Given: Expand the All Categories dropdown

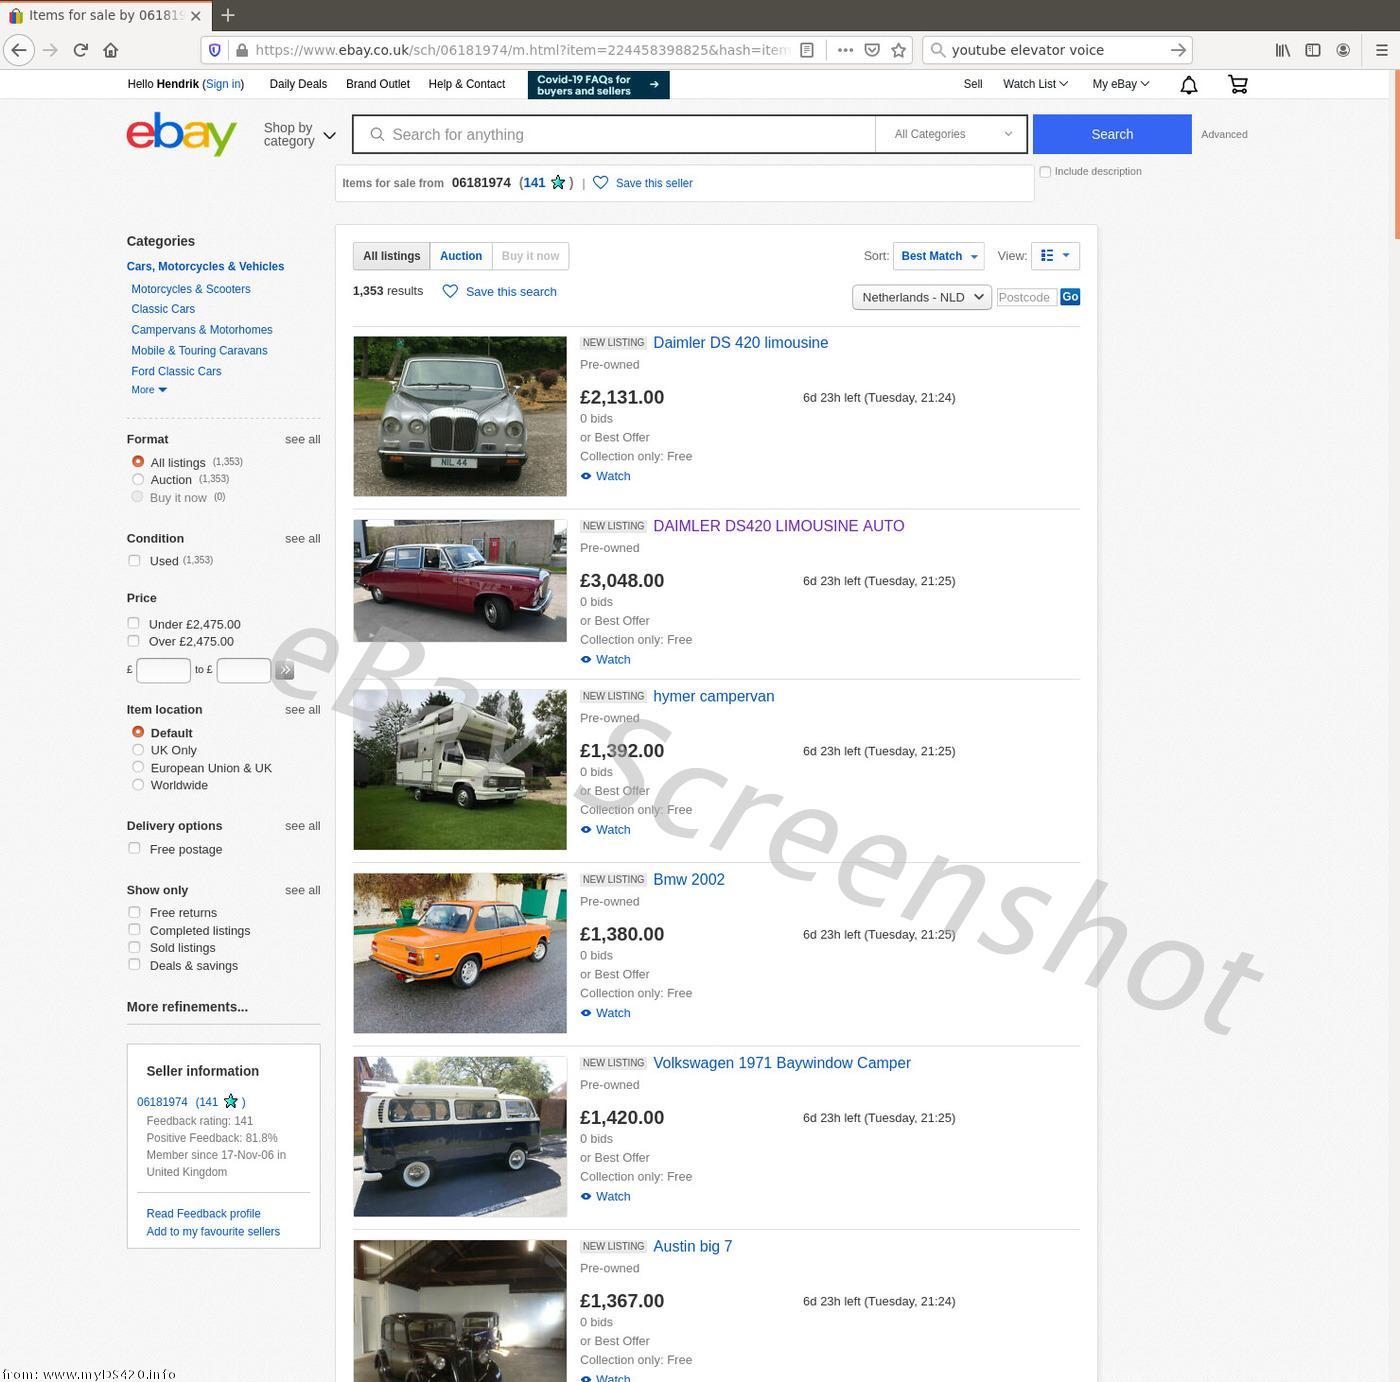Looking at the screenshot, I should point(951,134).
